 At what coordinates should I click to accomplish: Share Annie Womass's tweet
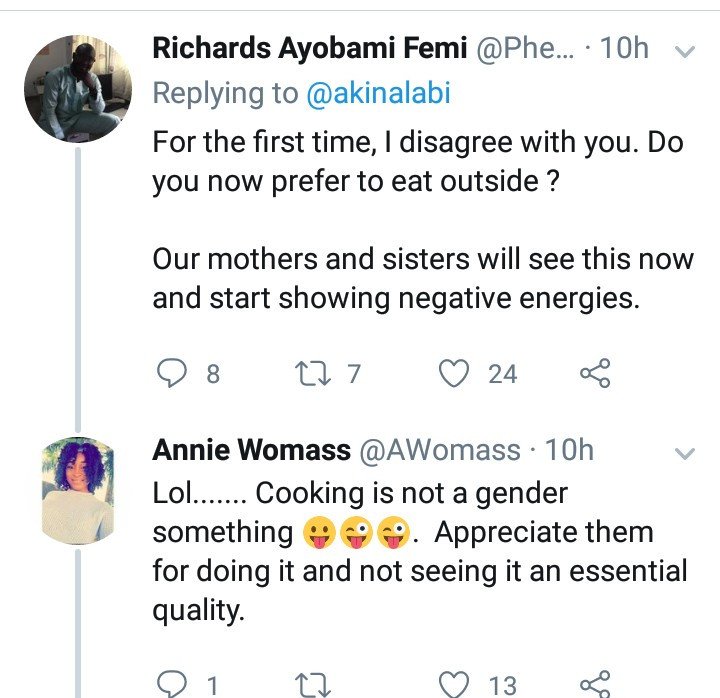(595, 684)
